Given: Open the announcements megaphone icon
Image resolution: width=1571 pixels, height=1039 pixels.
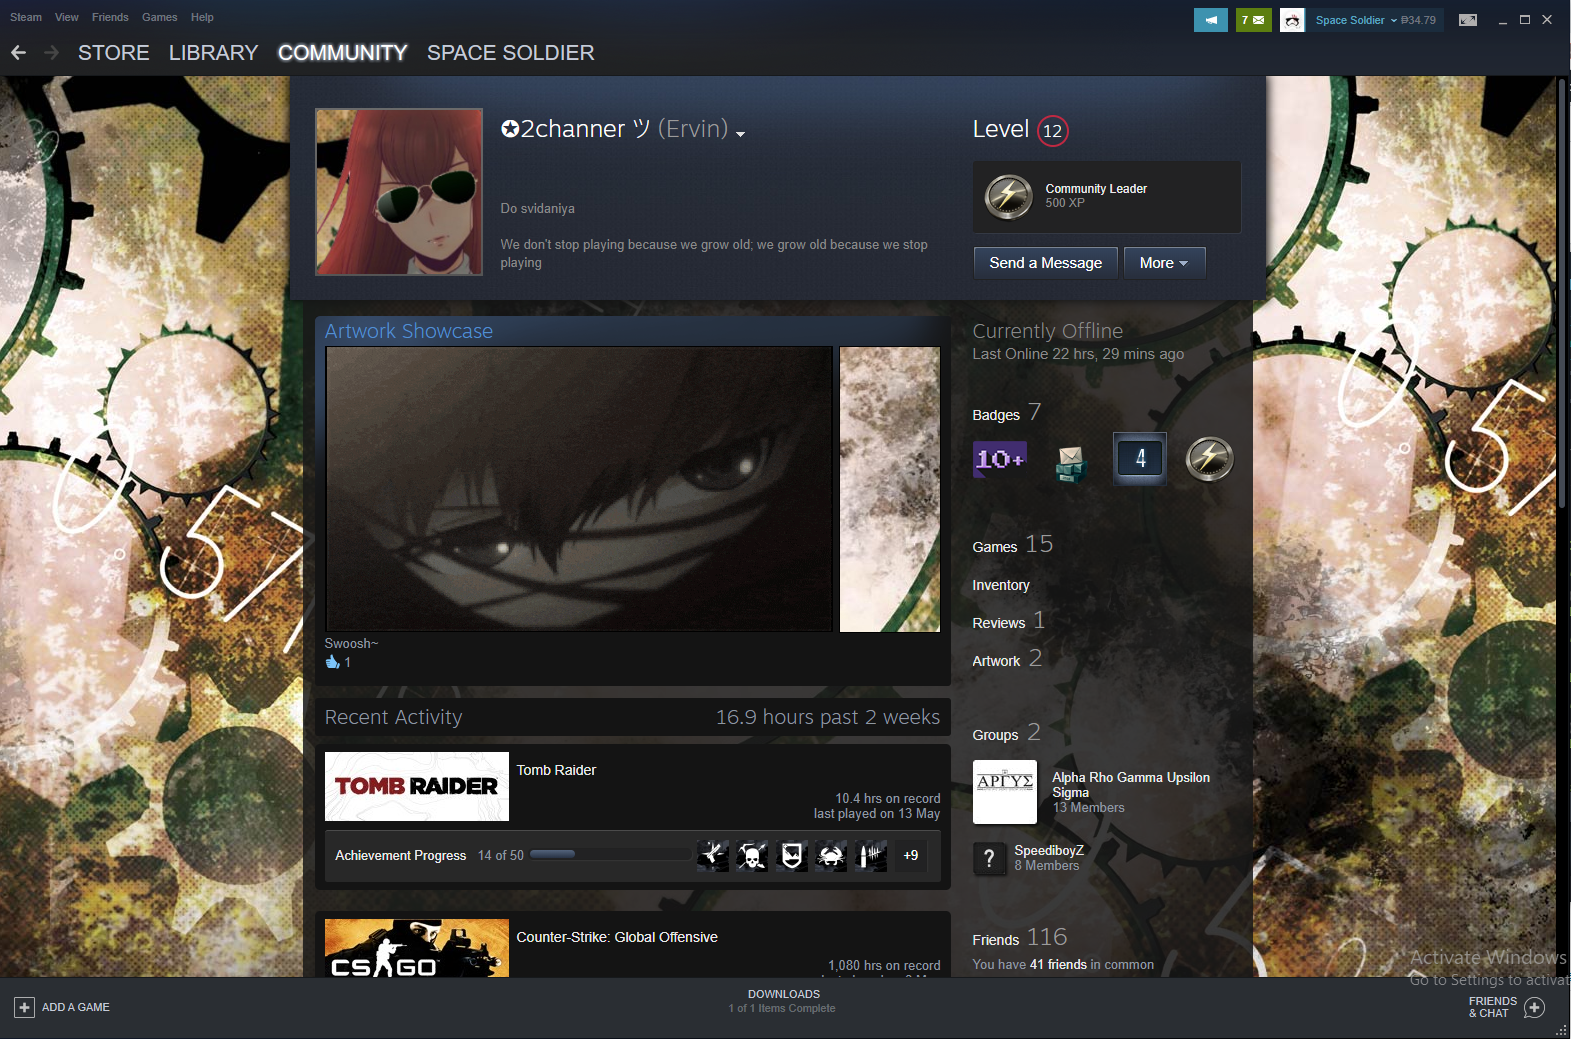Looking at the screenshot, I should point(1210,20).
